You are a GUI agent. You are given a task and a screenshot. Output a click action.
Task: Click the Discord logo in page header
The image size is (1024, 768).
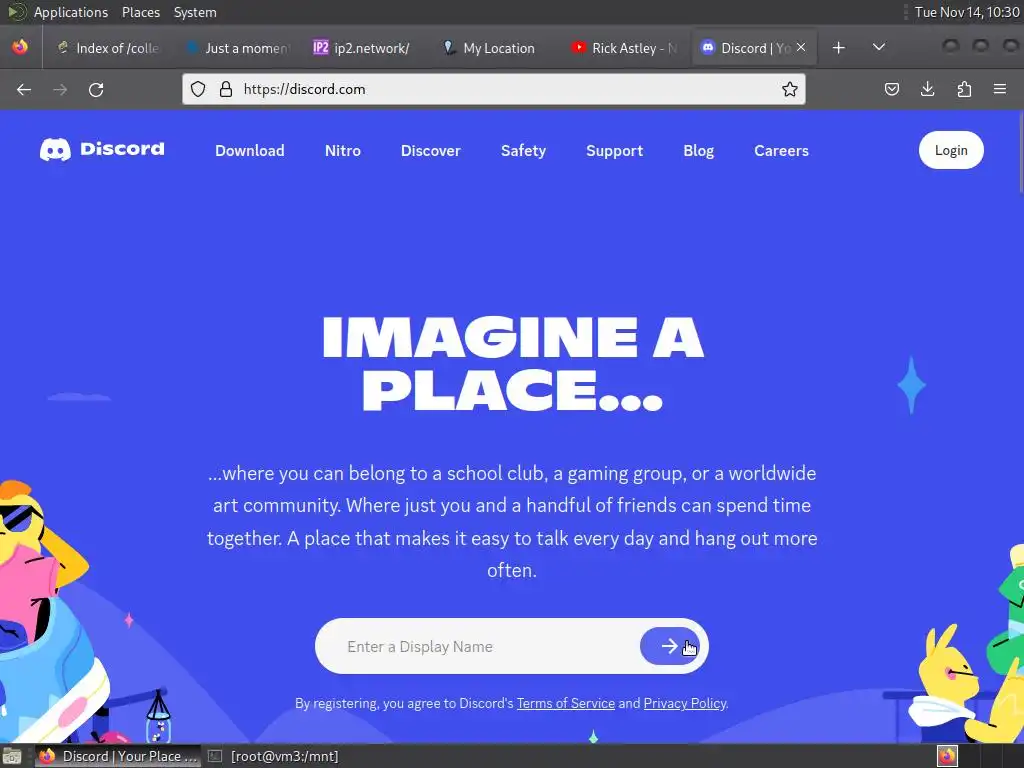point(102,150)
